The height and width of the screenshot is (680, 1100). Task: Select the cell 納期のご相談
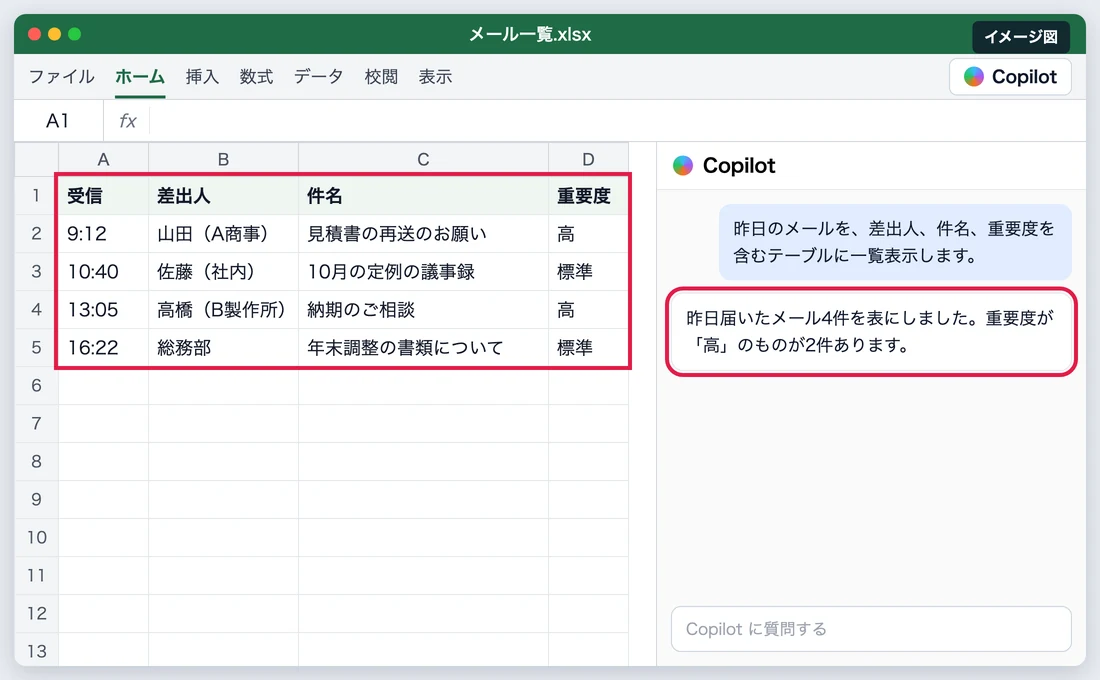(423, 309)
